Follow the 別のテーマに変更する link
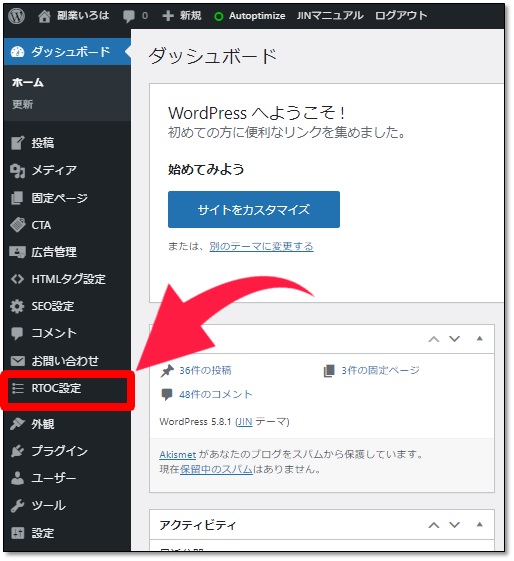The height and width of the screenshot is (561, 514). point(261,247)
